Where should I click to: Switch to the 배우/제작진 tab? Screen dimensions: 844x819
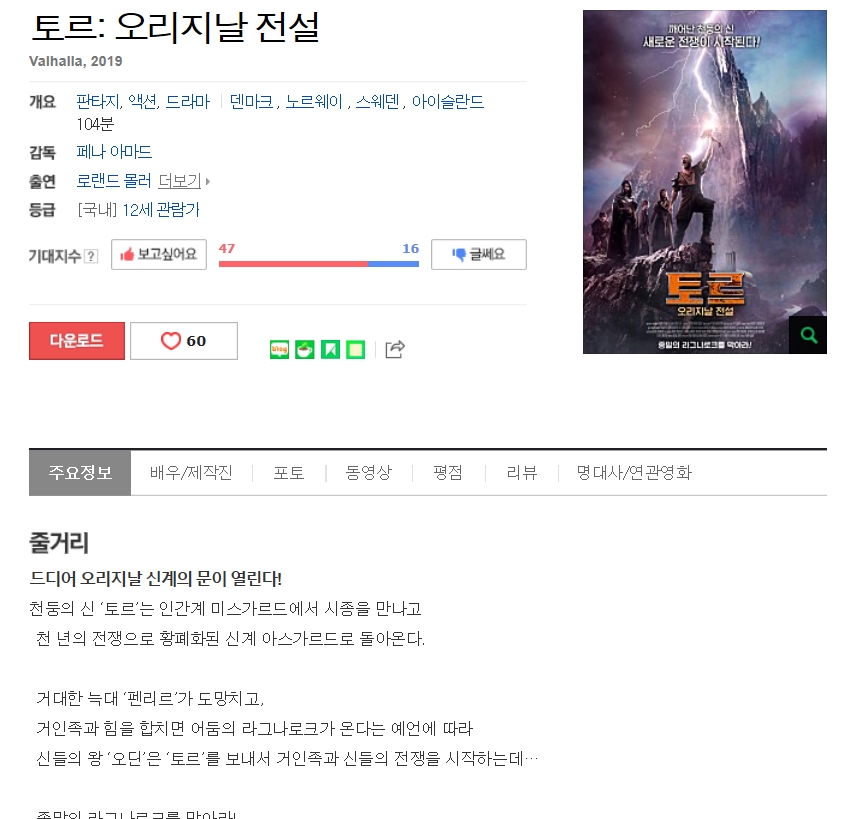point(191,472)
